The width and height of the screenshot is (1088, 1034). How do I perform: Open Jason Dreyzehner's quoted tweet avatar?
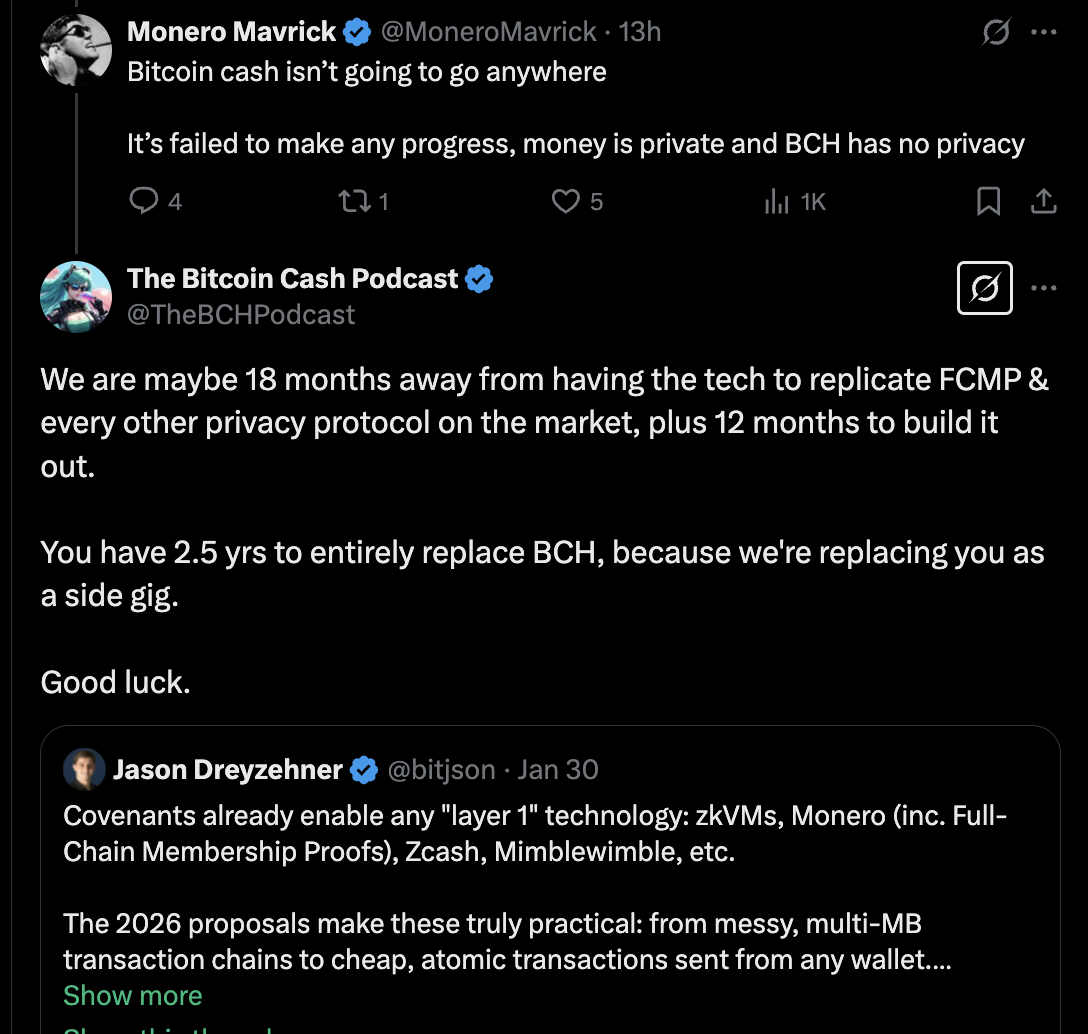pyautogui.click(x=83, y=769)
